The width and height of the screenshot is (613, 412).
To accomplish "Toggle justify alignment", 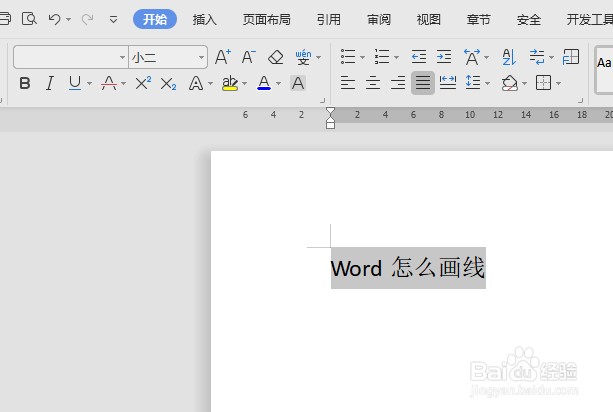I will tap(423, 83).
